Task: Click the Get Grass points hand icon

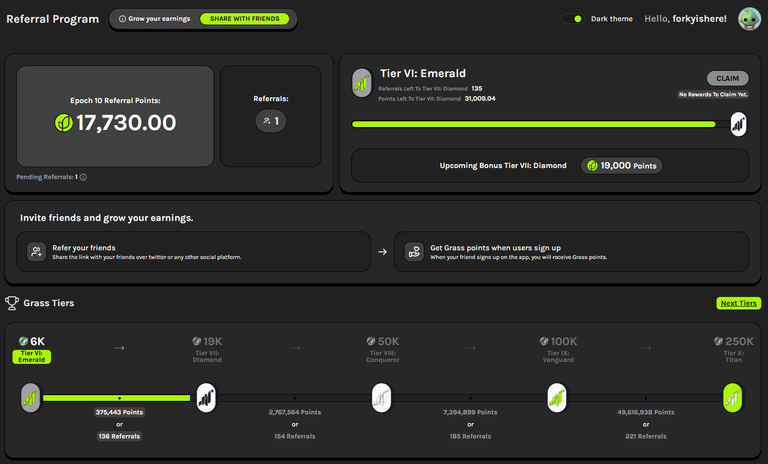Action: 414,252
